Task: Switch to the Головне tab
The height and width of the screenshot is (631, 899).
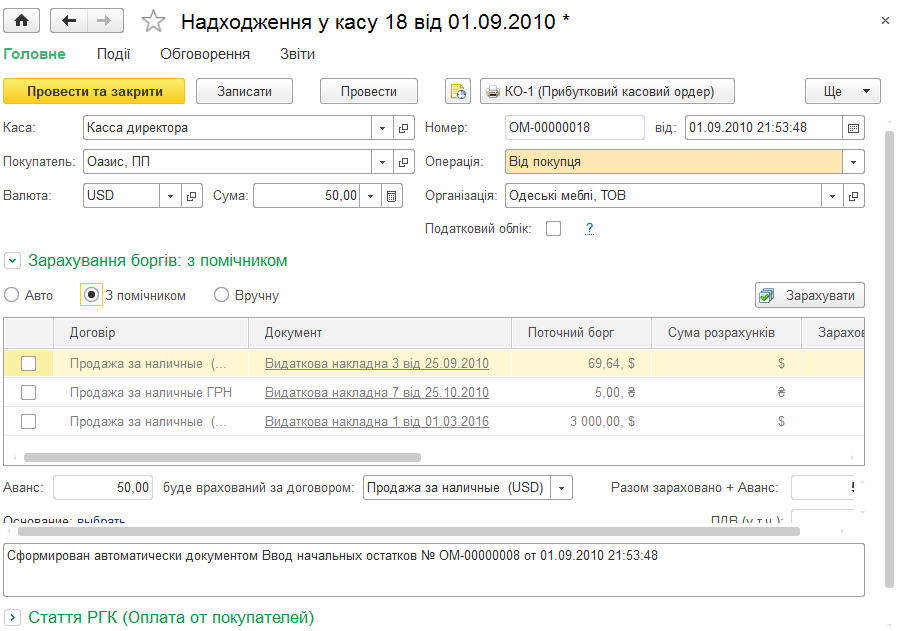Action: click(x=34, y=54)
